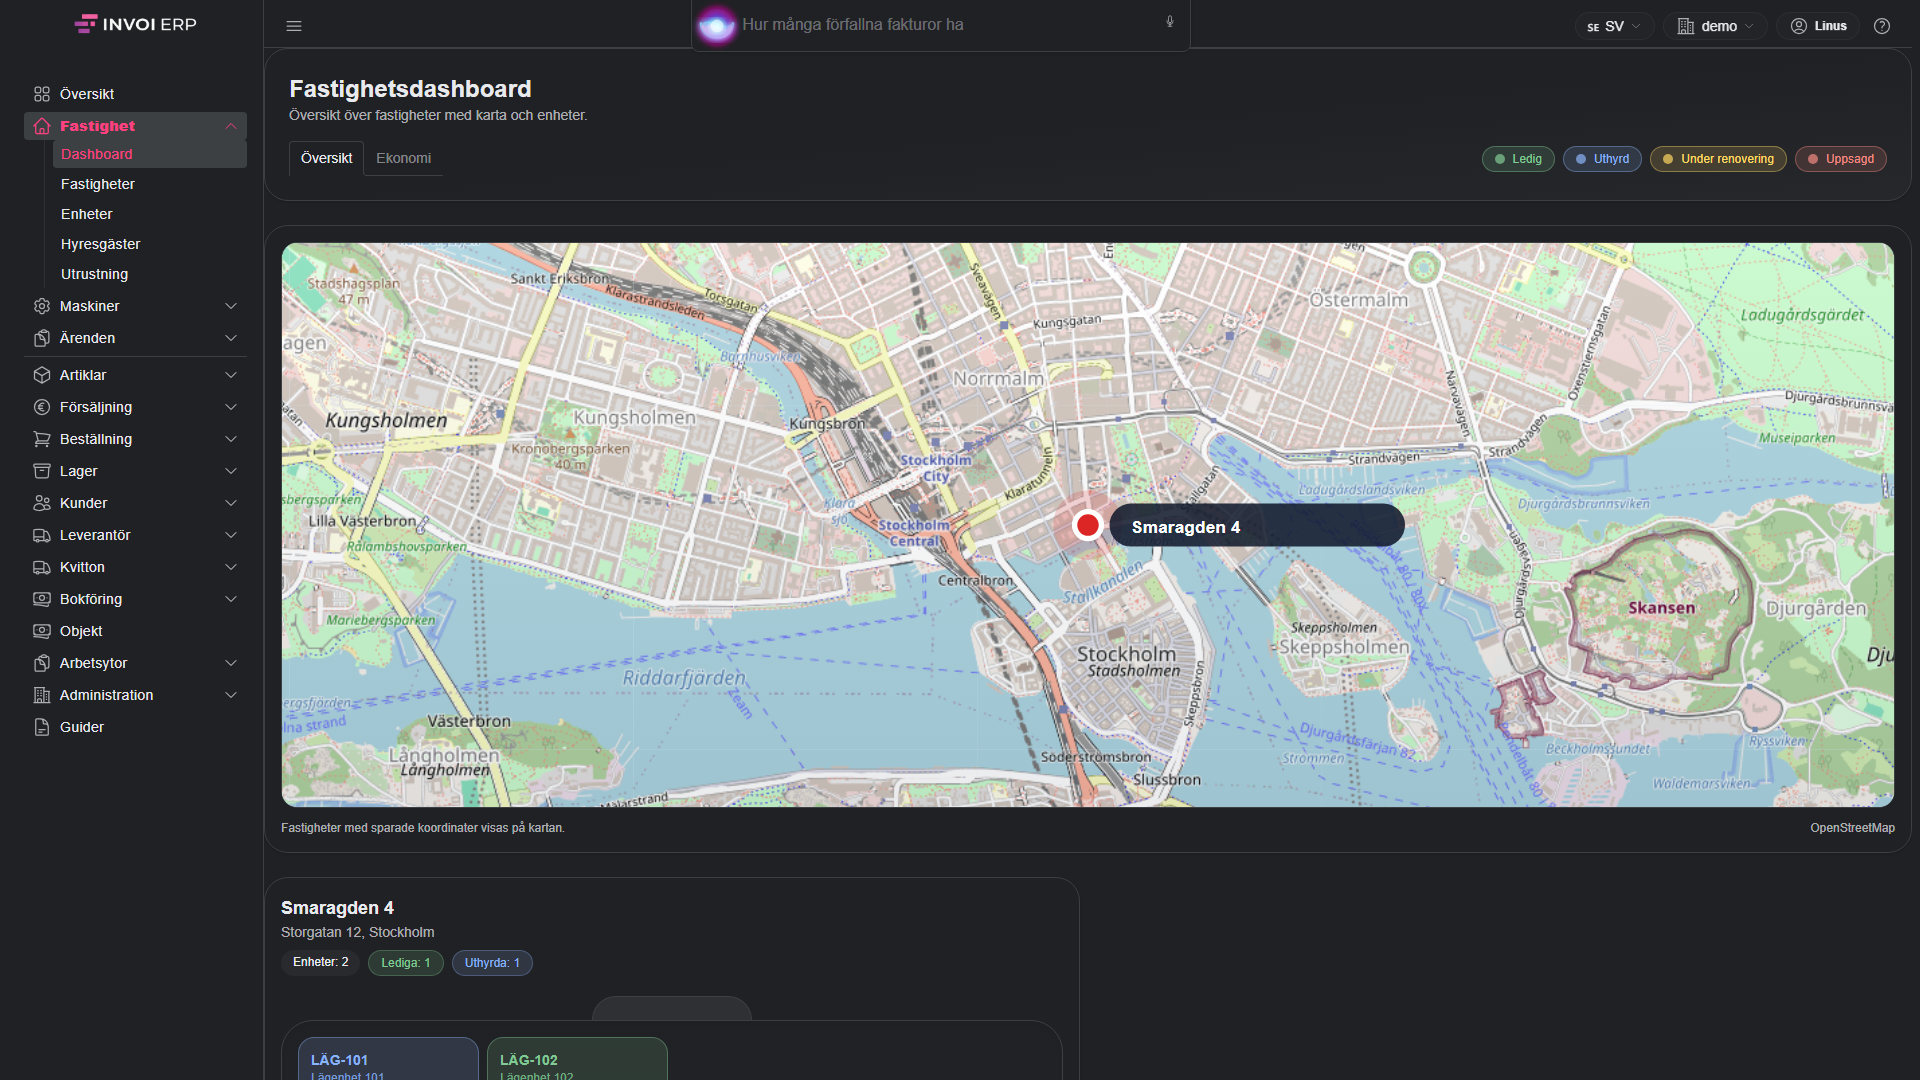
Task: Click the company building icon beside demo
Action: click(1686, 26)
